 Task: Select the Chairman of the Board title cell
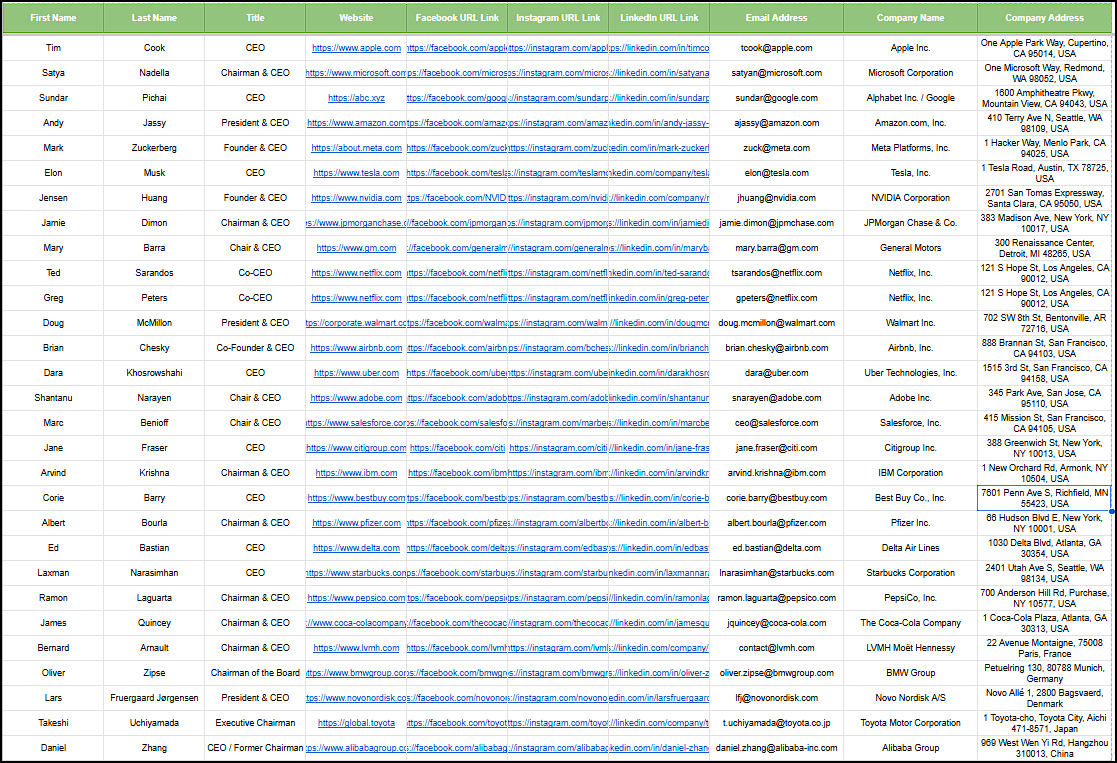click(255, 673)
